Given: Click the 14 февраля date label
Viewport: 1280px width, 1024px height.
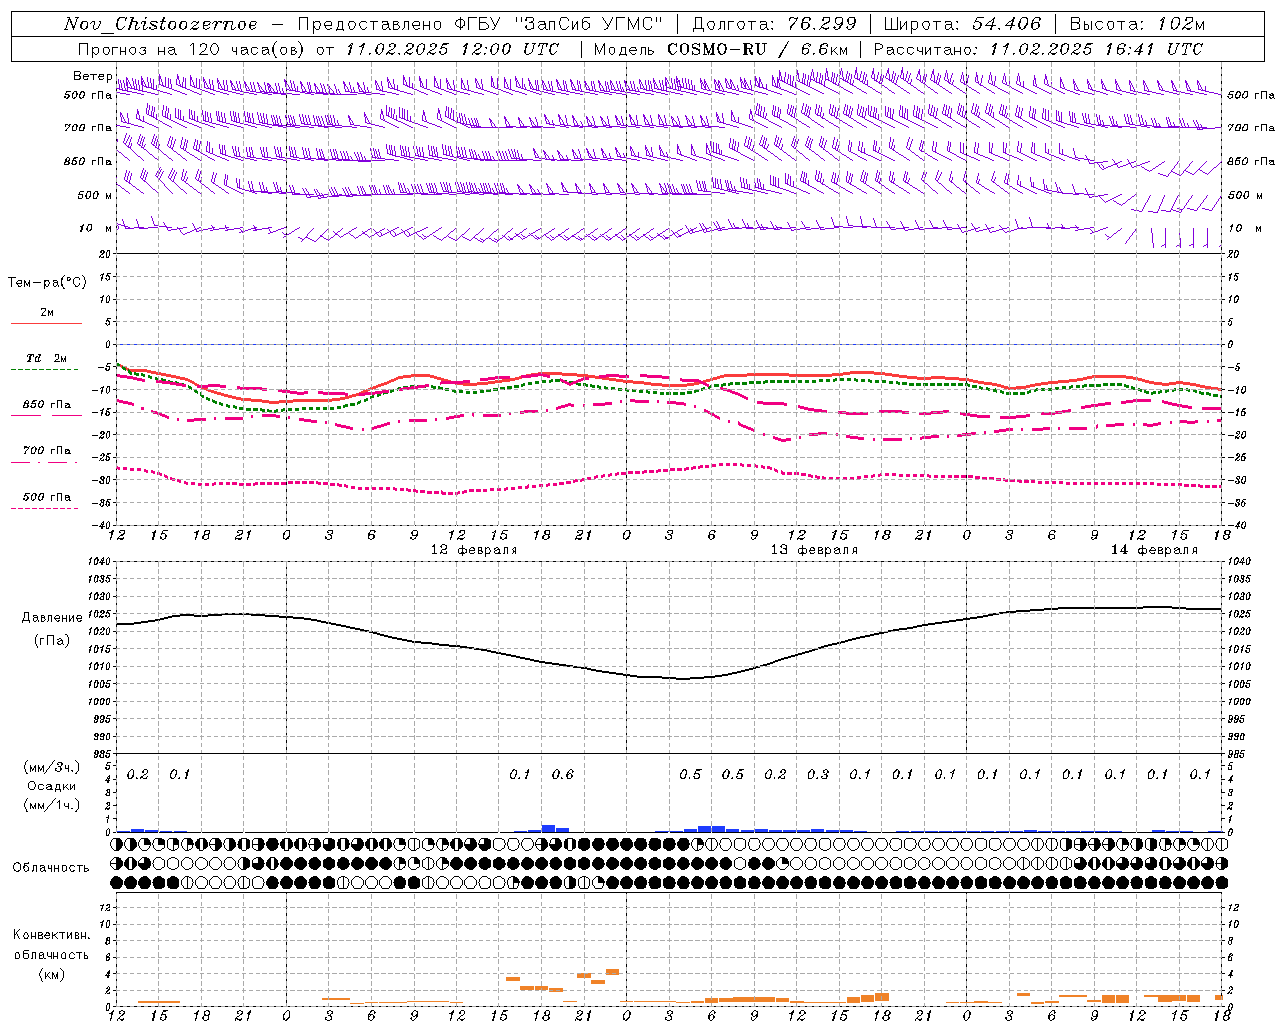Looking at the screenshot, I should 1154,550.
